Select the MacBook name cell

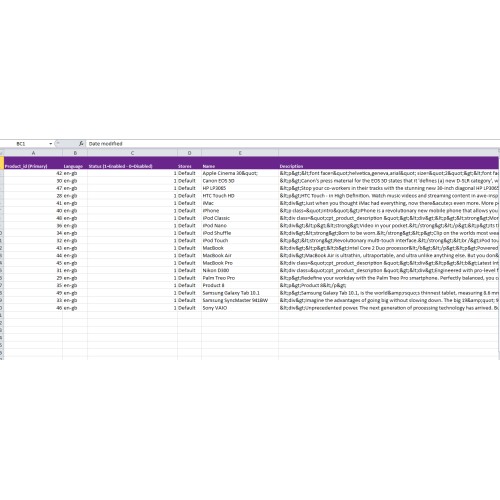coord(240,248)
